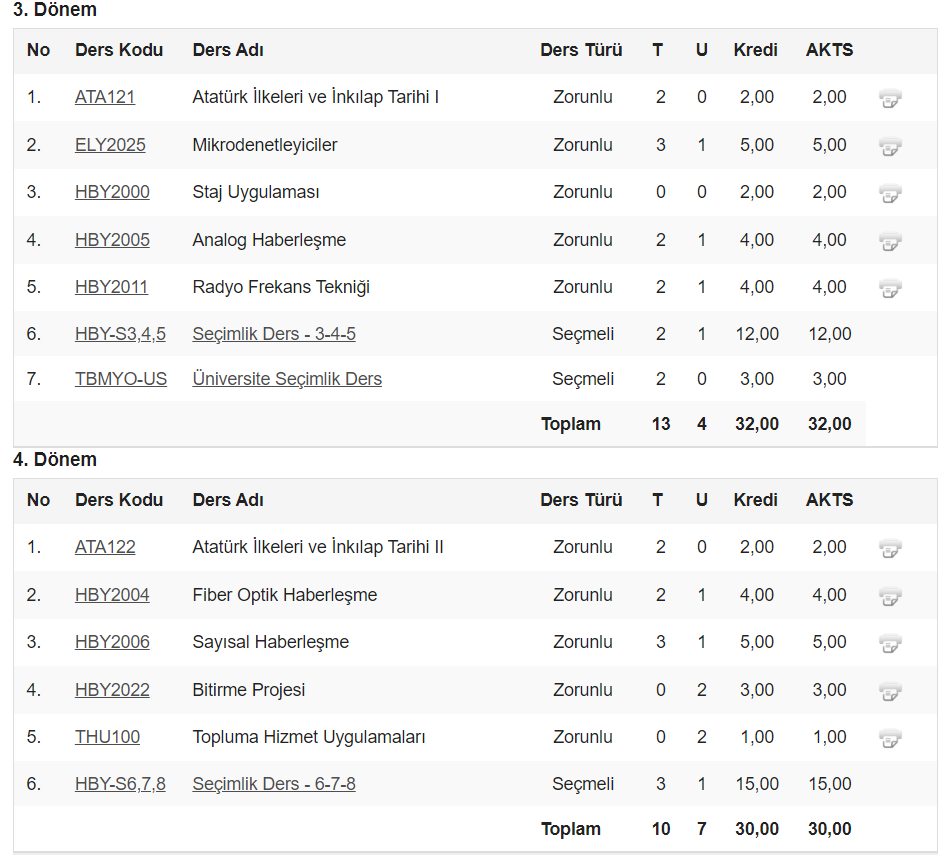Click HBY2022 course code link
This screenshot has height=855, width=944.
coord(112,690)
